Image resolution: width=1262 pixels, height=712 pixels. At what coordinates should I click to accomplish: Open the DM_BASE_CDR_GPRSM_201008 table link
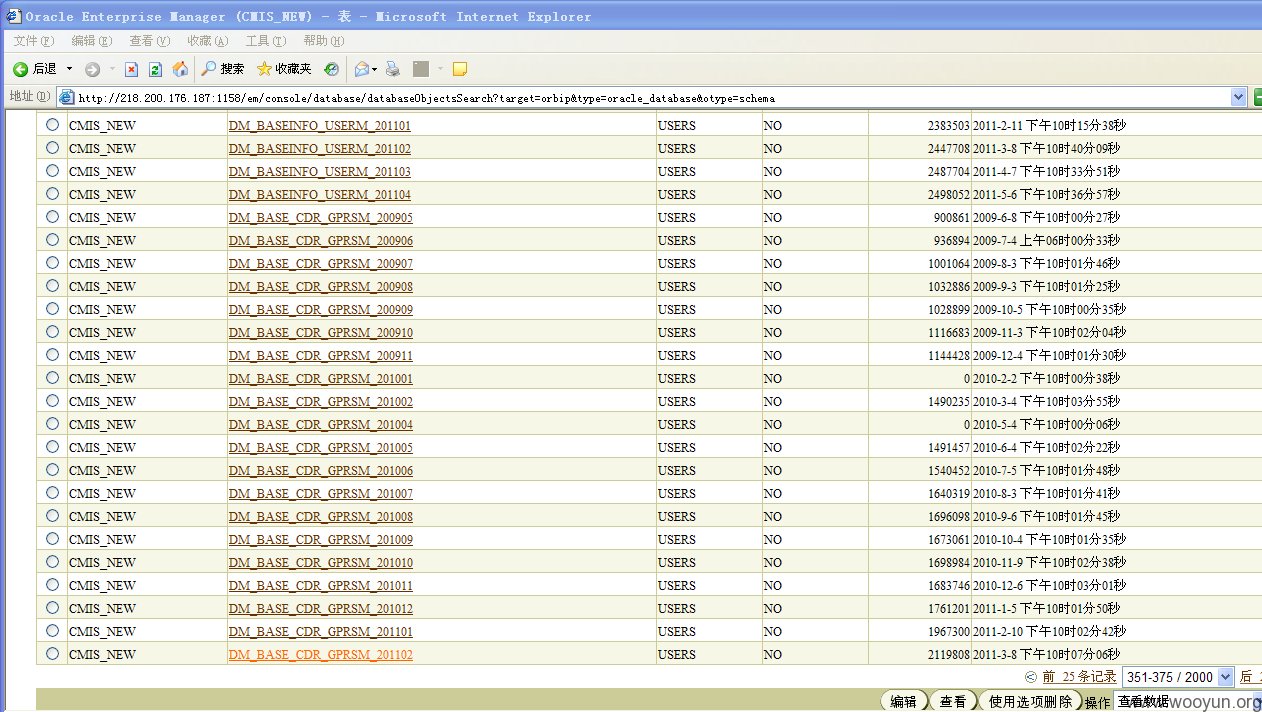coord(321,517)
